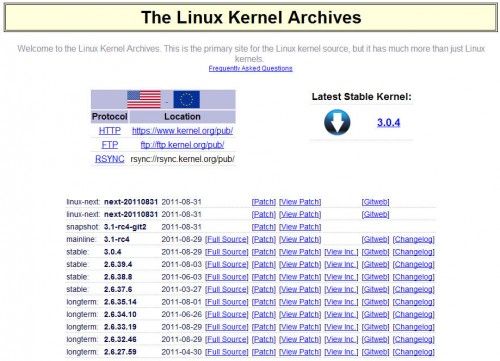The image size is (500, 361).
Task: Click the 2011-04-30 date for 2.6.27.59
Action: [x=182, y=352]
